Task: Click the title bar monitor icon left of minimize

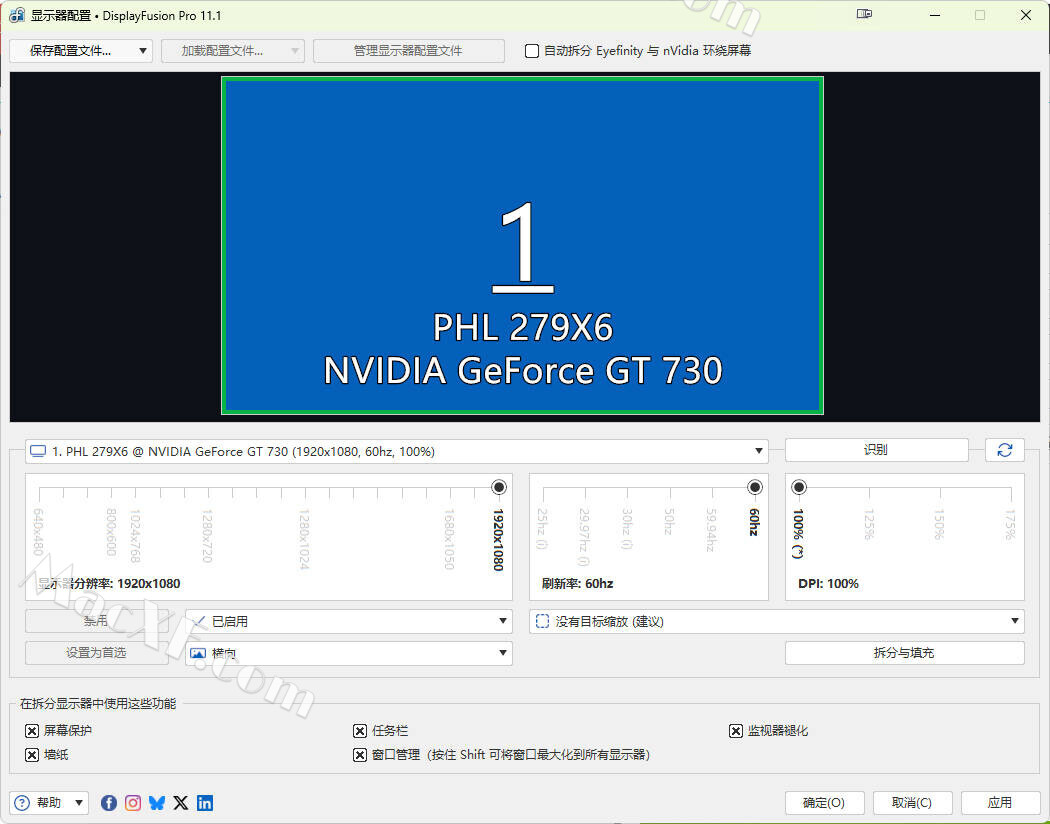Action: [x=865, y=15]
